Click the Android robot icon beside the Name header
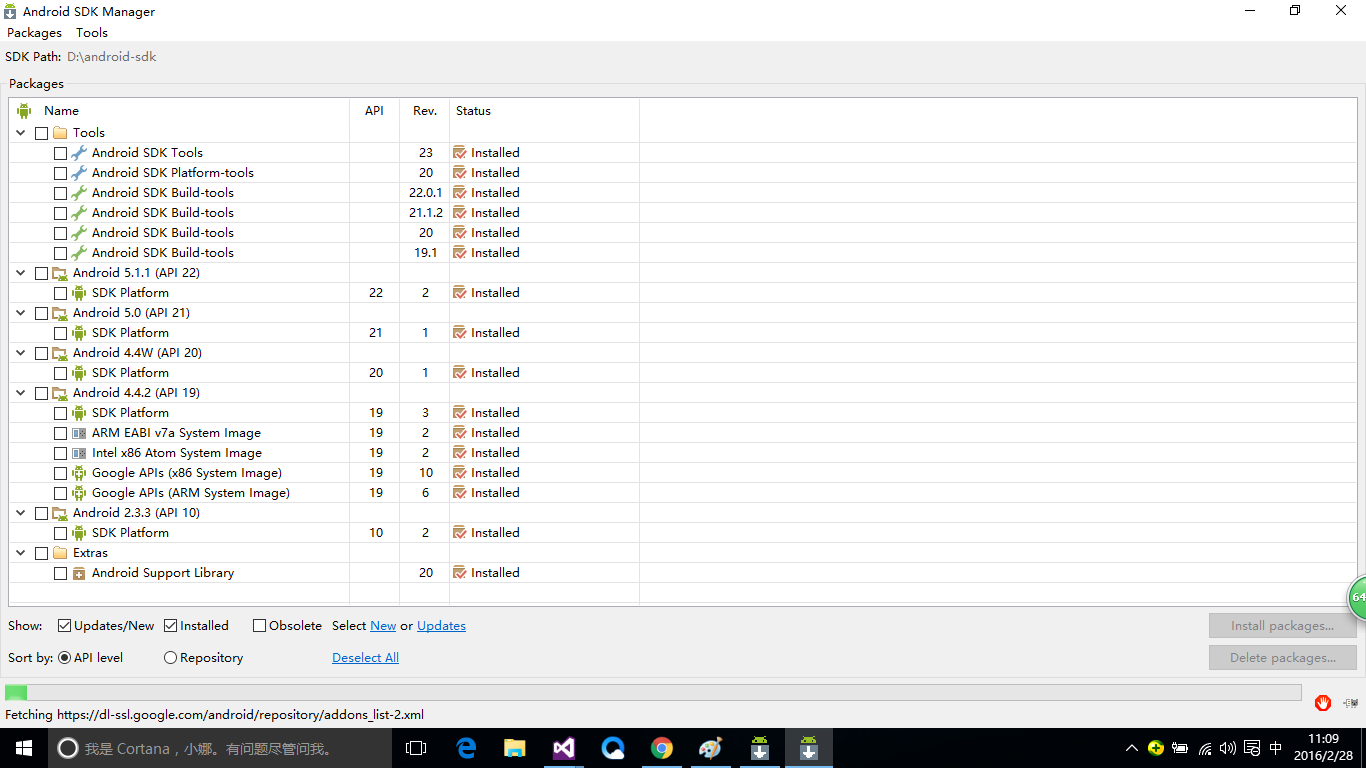Image resolution: width=1366 pixels, height=768 pixels. 24,111
